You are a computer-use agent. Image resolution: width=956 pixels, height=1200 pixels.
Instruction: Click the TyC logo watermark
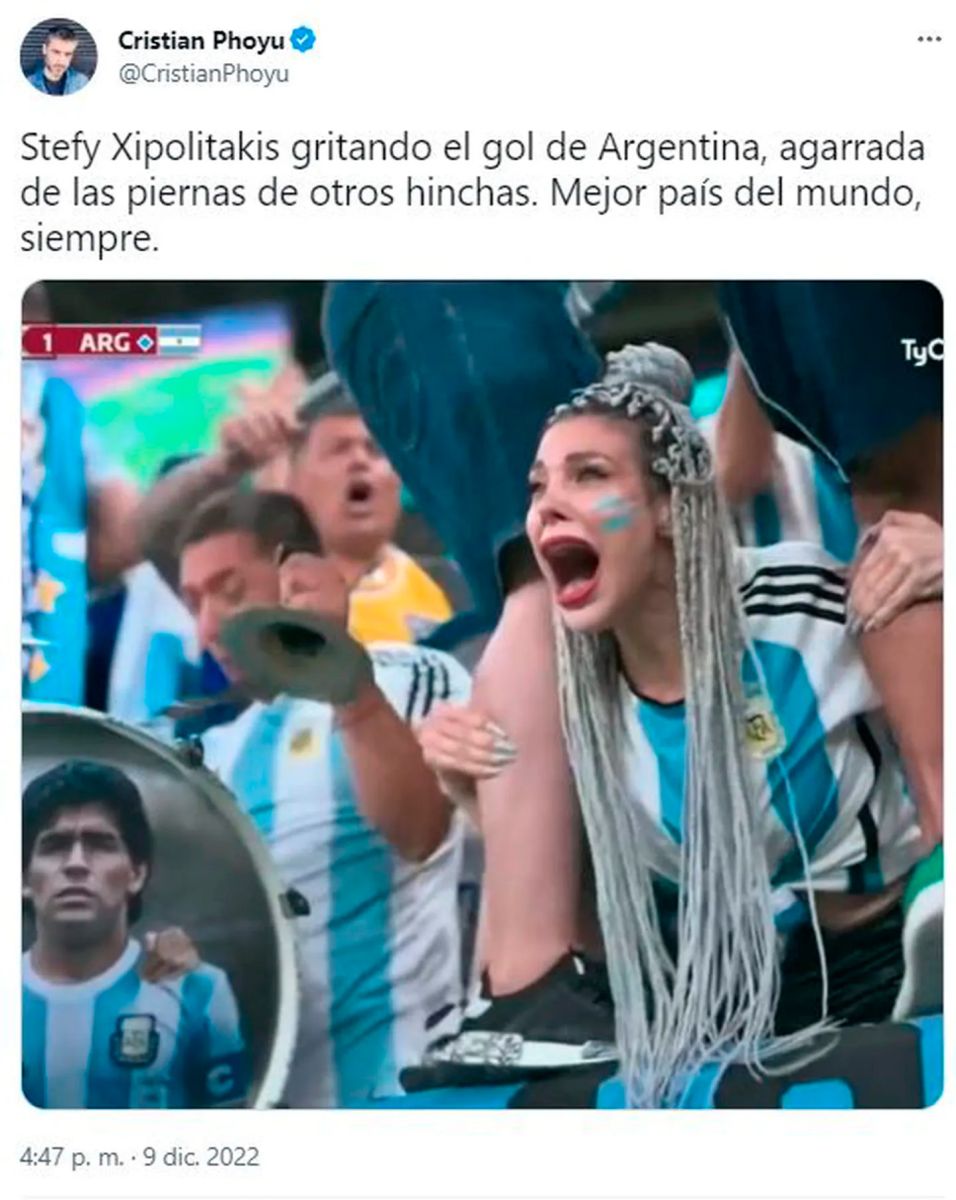point(921,351)
